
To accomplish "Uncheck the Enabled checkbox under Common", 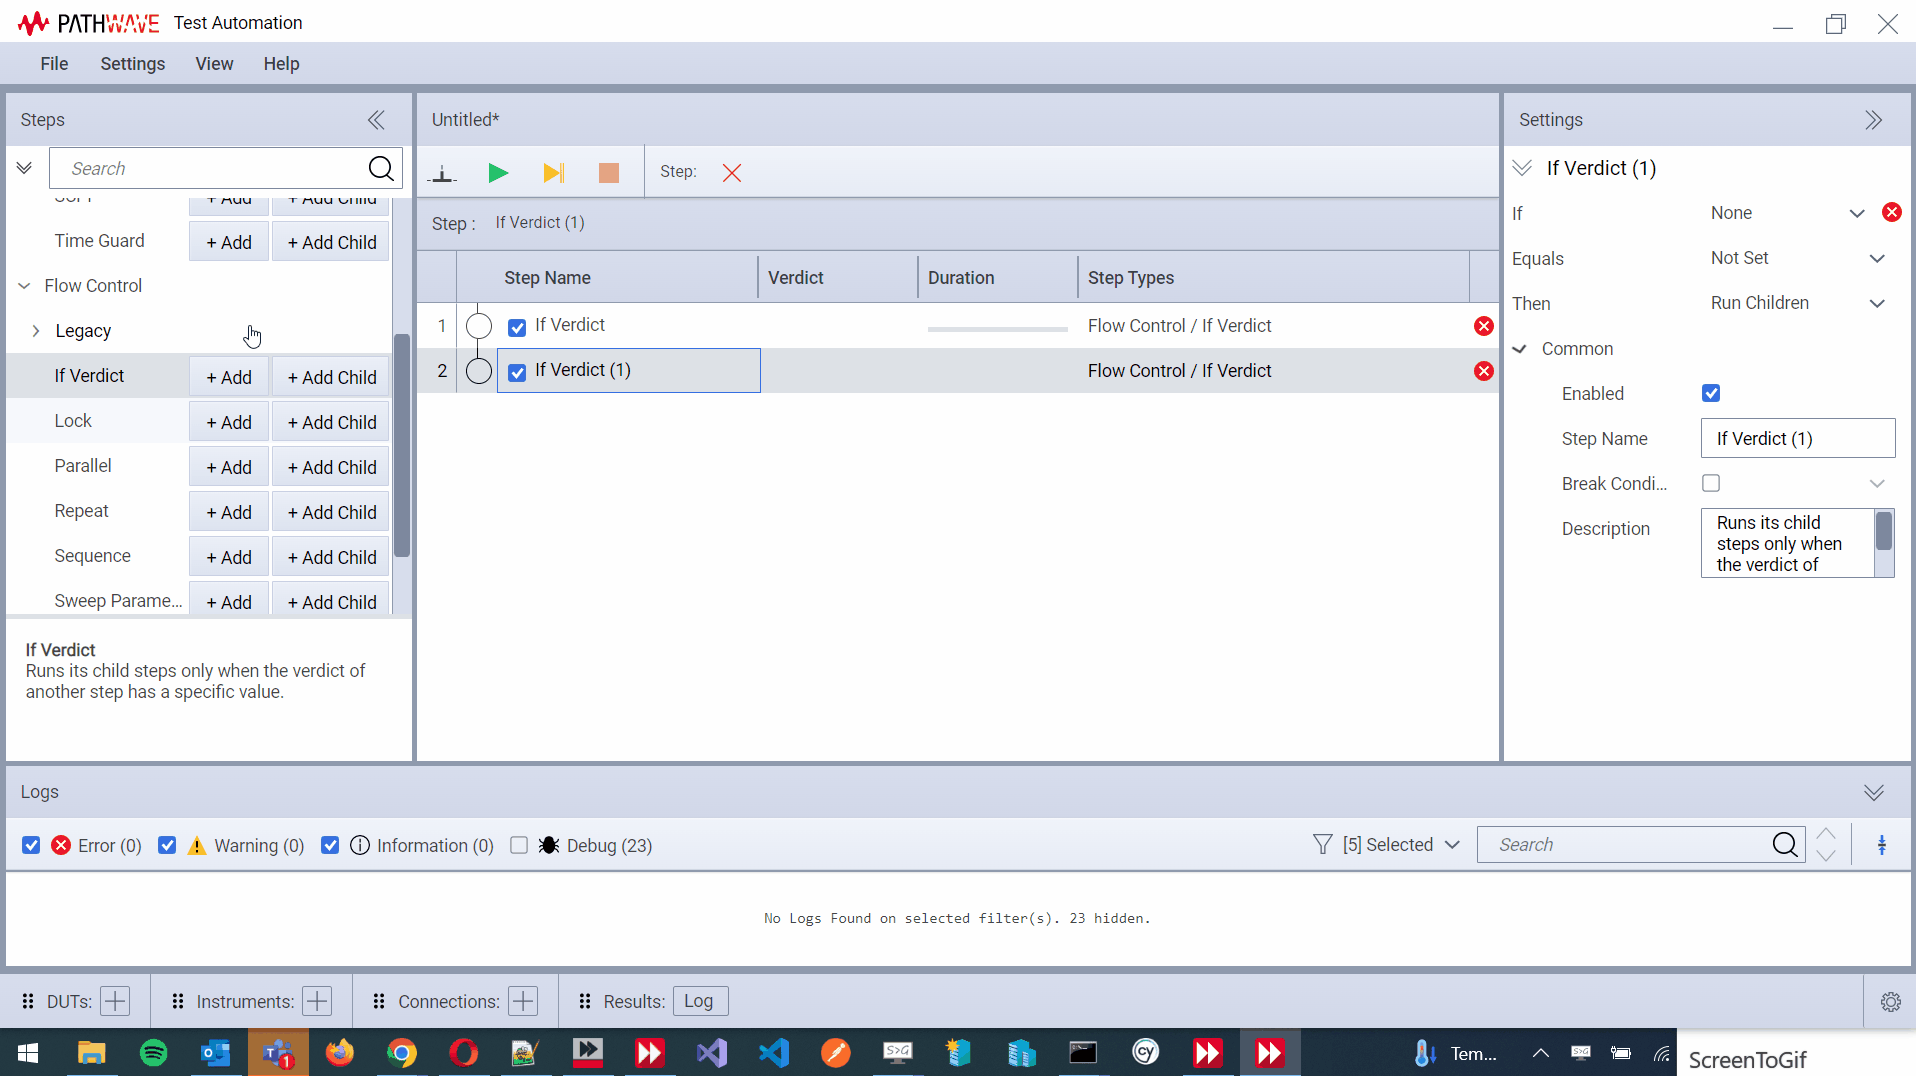I will 1711,392.
